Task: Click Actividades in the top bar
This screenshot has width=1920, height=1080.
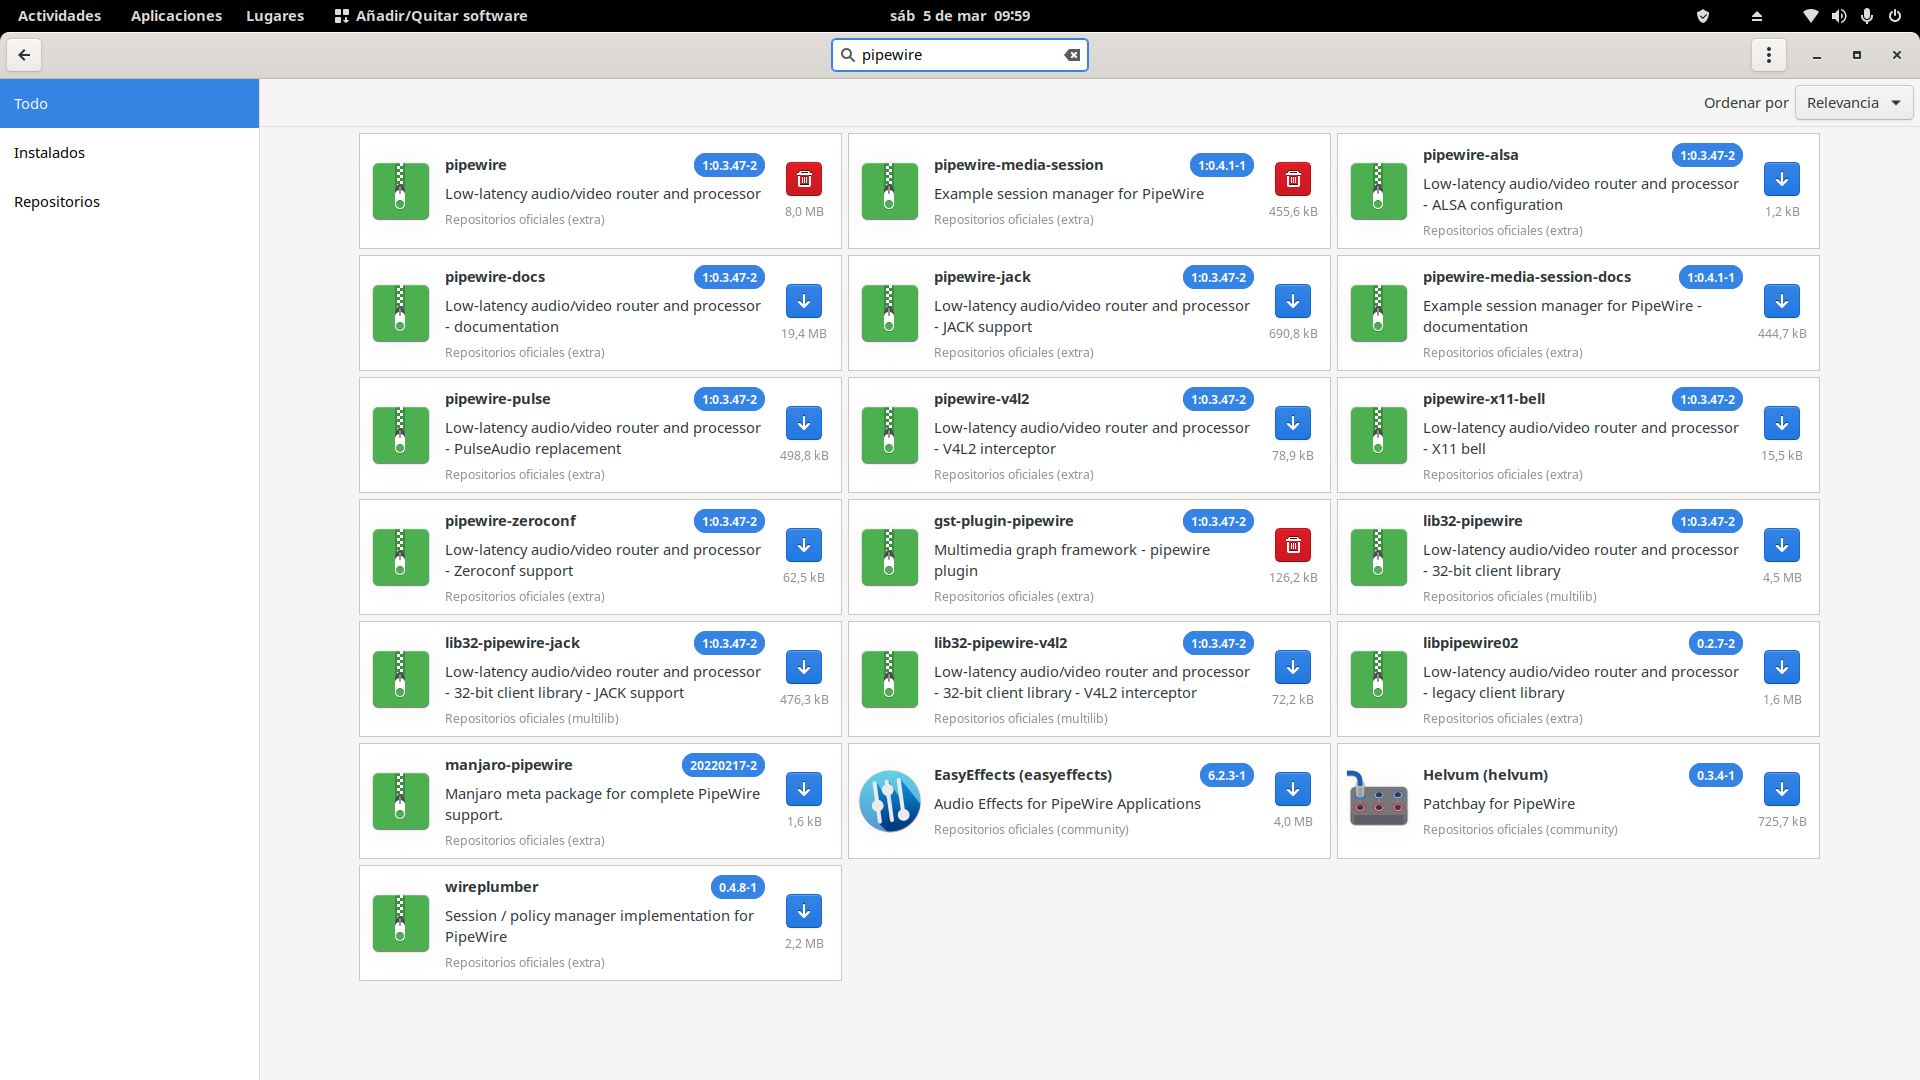Action: coord(59,16)
